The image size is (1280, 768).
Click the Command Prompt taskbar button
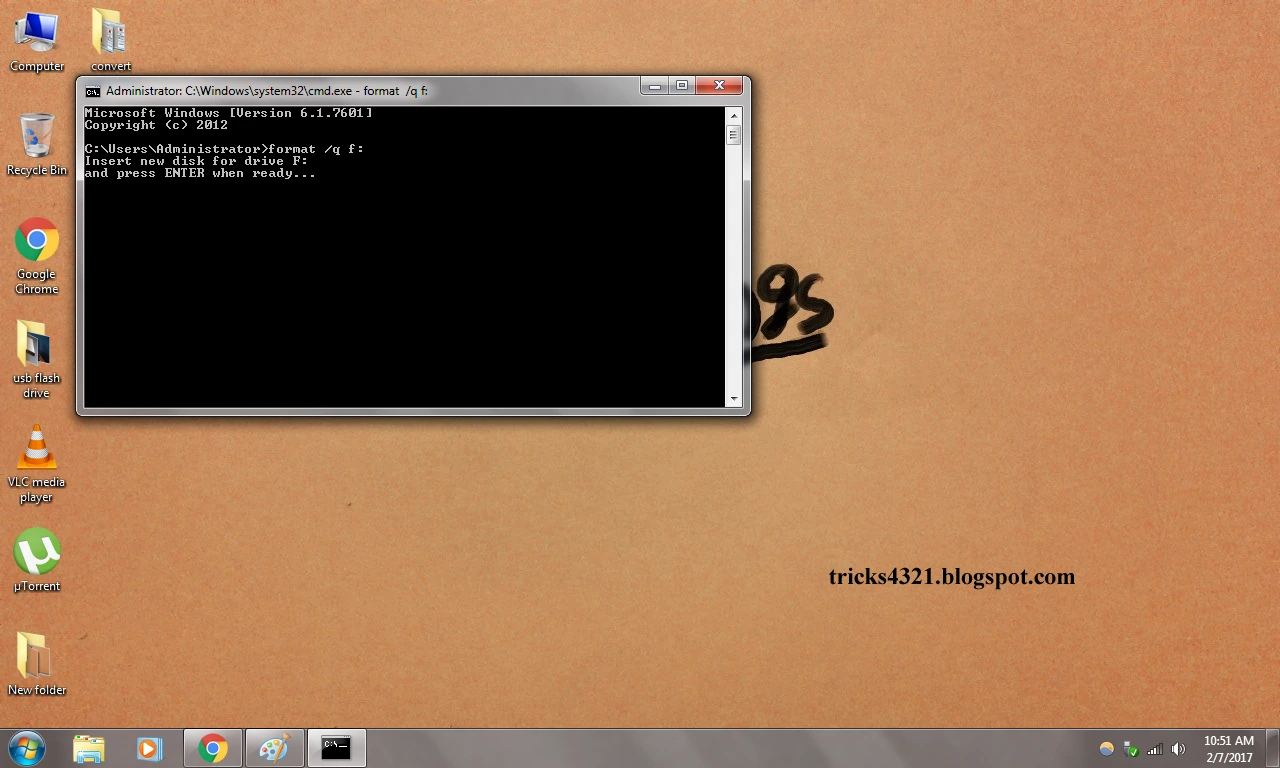[x=336, y=748]
